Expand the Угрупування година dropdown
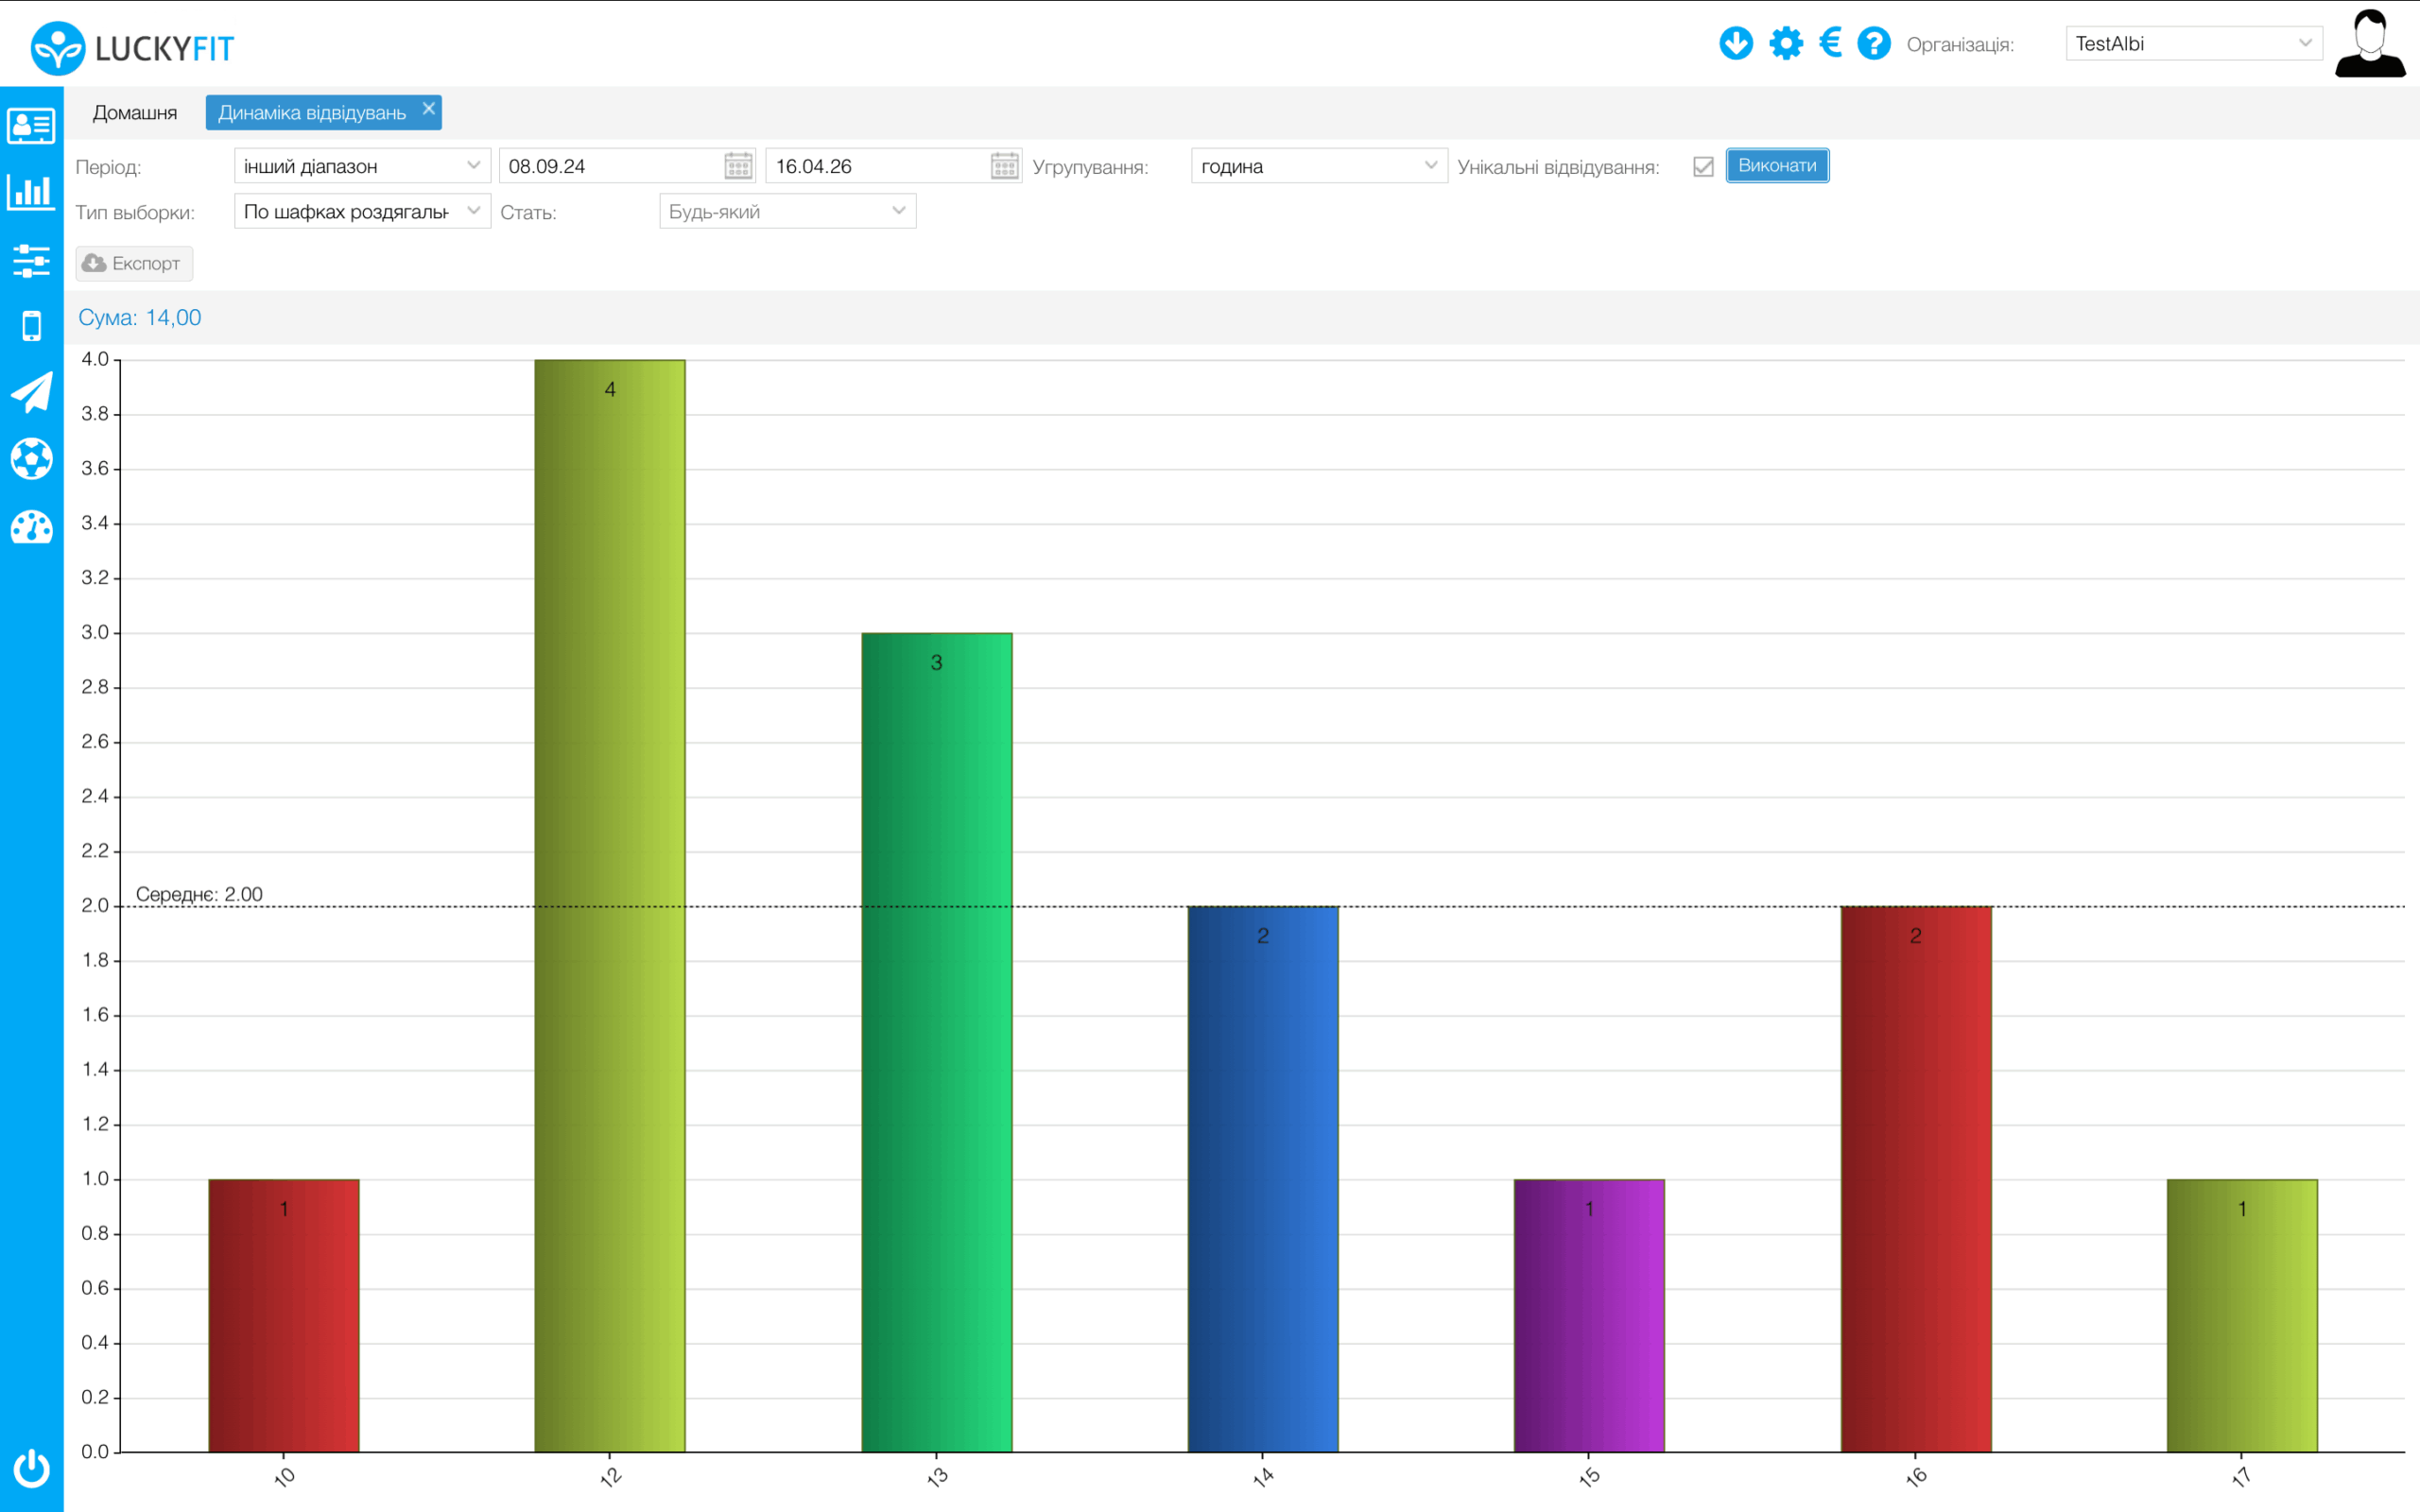The width and height of the screenshot is (2420, 1512). (x=1318, y=166)
